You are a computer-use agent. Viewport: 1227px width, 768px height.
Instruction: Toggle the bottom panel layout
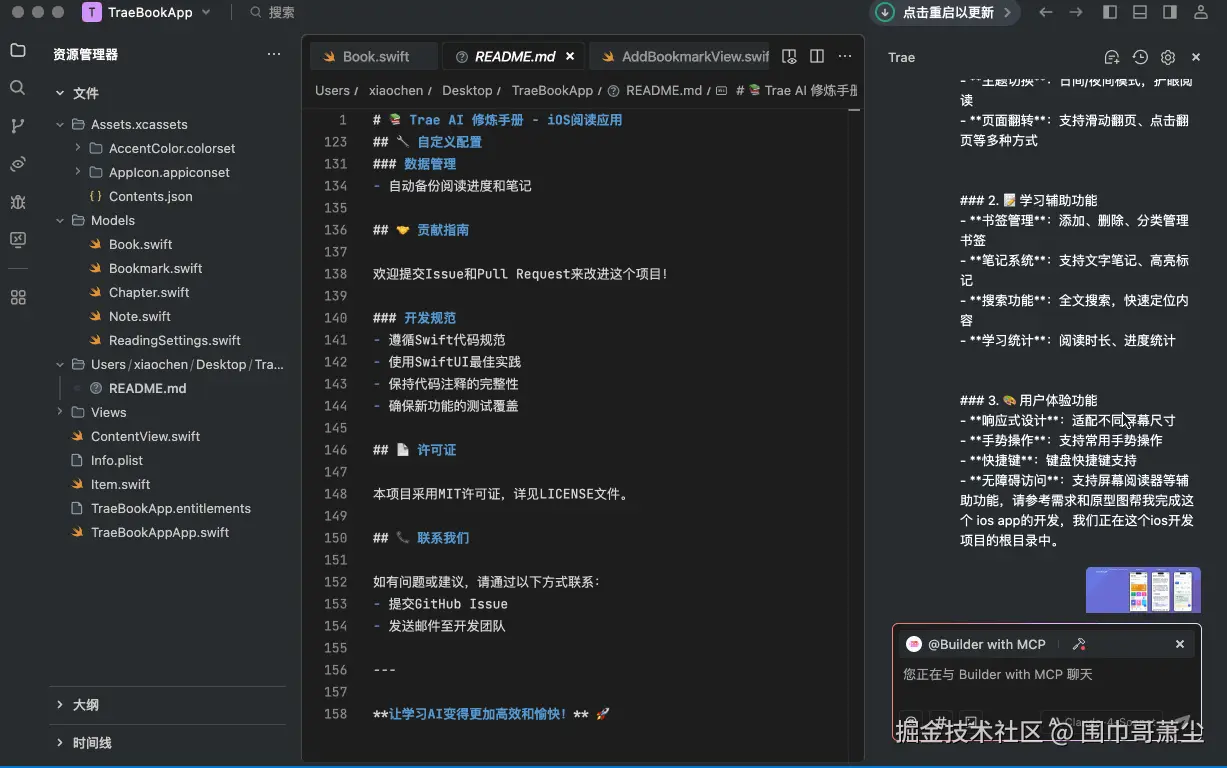coord(1140,12)
